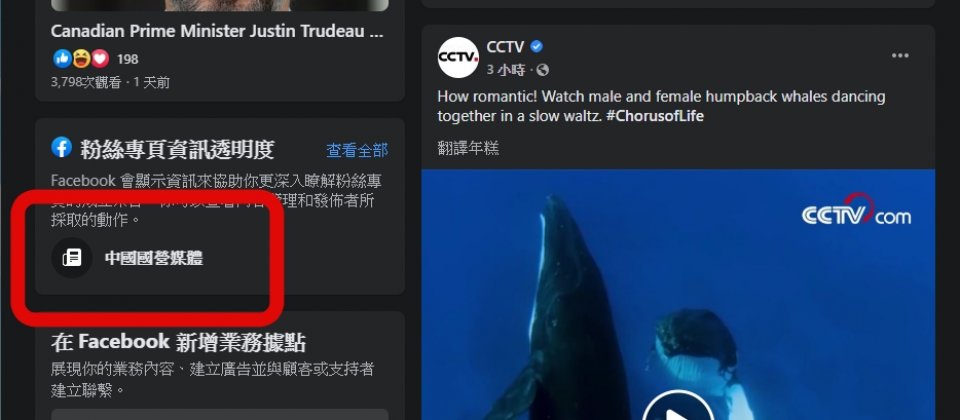Open the #ChorusofLife hashtag
The height and width of the screenshot is (420, 960).
tap(655, 116)
